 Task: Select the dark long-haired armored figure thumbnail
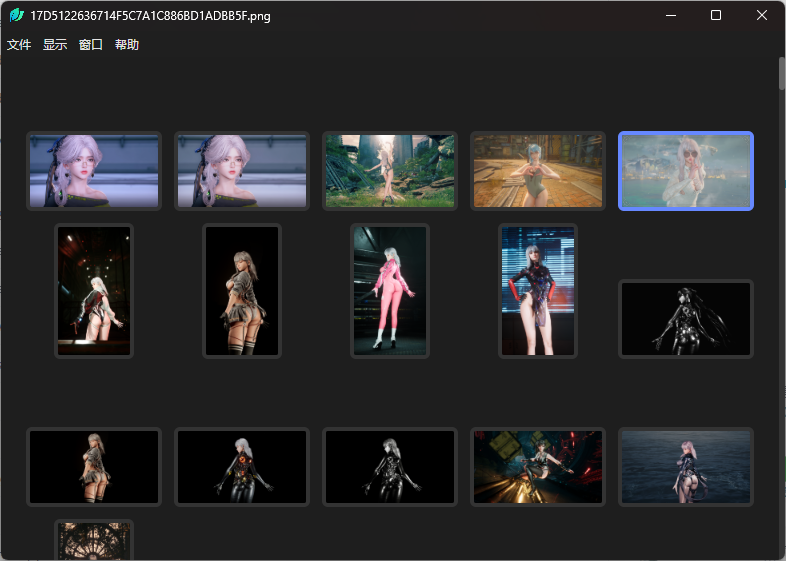coord(686,318)
